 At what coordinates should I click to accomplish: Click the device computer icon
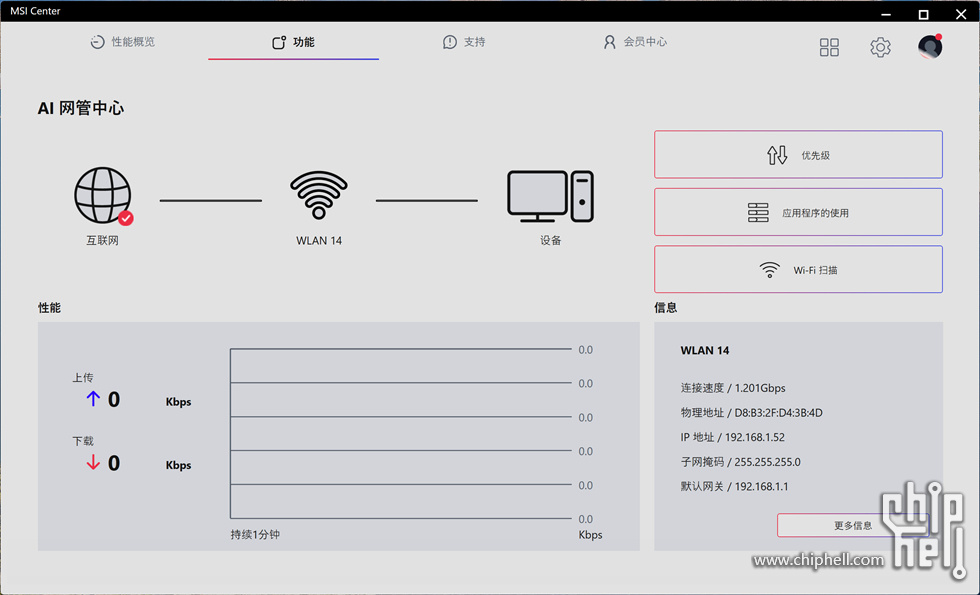pos(550,195)
